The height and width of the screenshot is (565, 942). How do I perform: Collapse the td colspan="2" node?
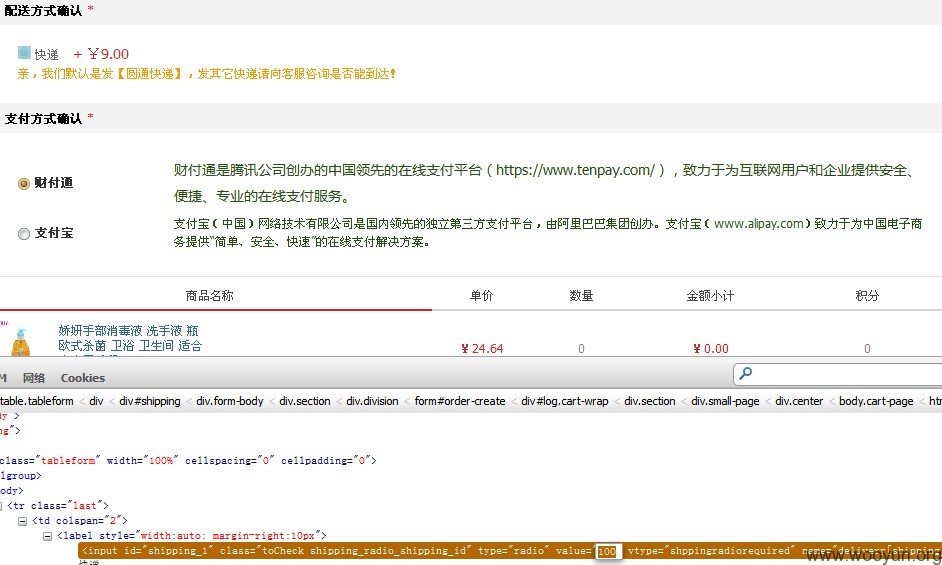(22, 521)
